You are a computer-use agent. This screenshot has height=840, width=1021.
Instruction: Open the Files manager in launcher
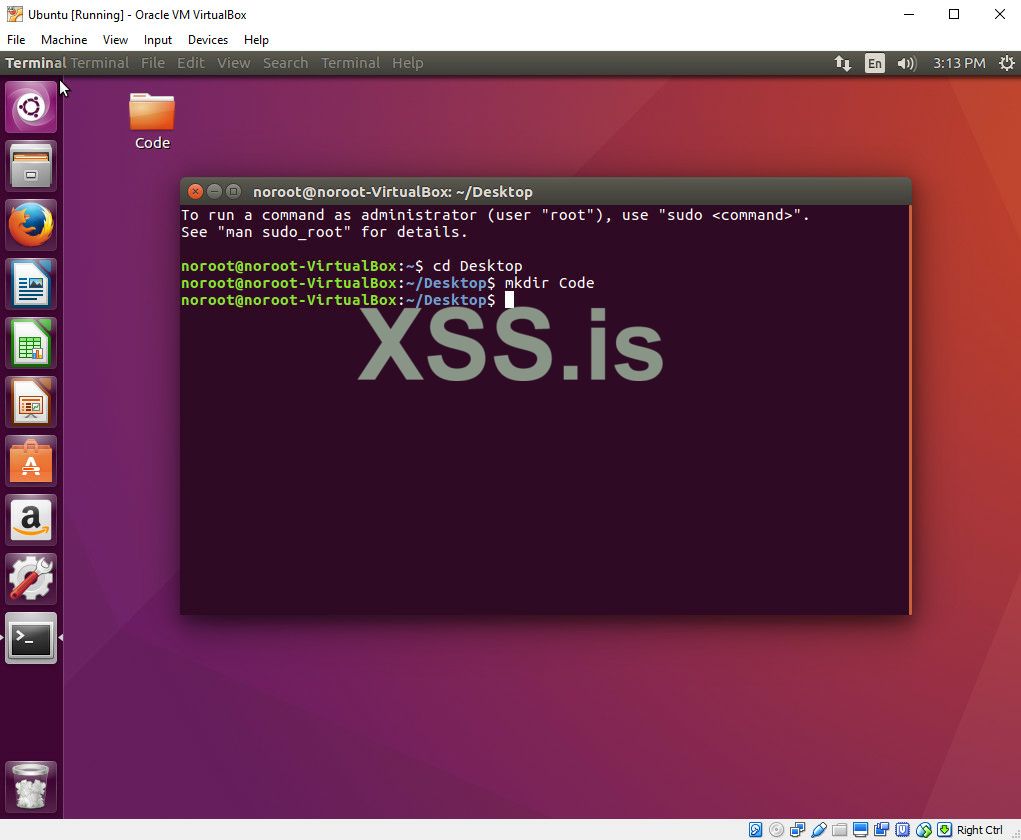click(31, 166)
